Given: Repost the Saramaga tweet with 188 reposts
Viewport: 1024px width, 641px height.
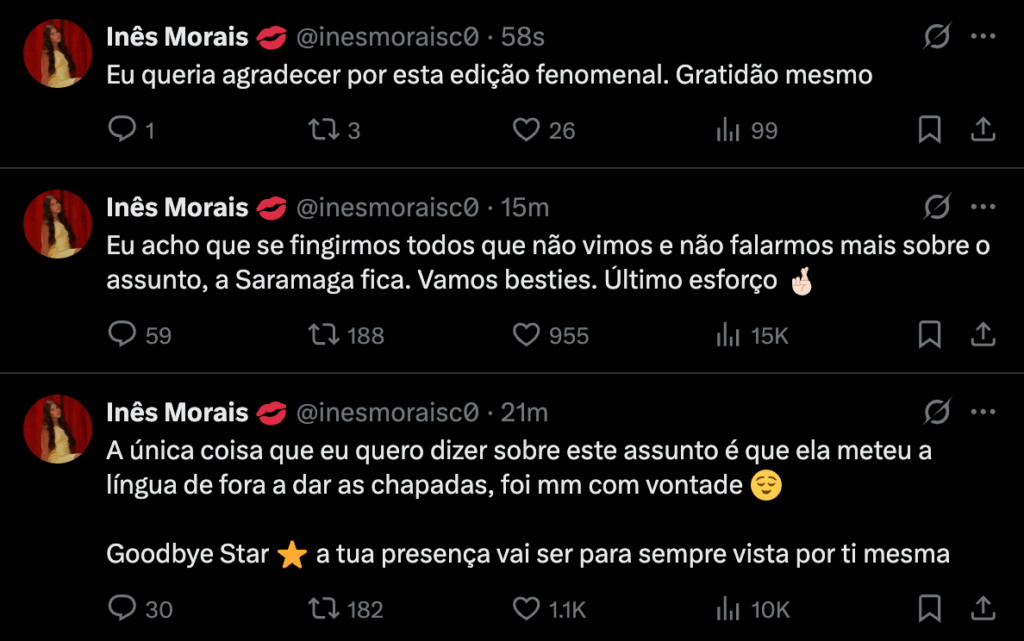Looking at the screenshot, I should point(321,335).
